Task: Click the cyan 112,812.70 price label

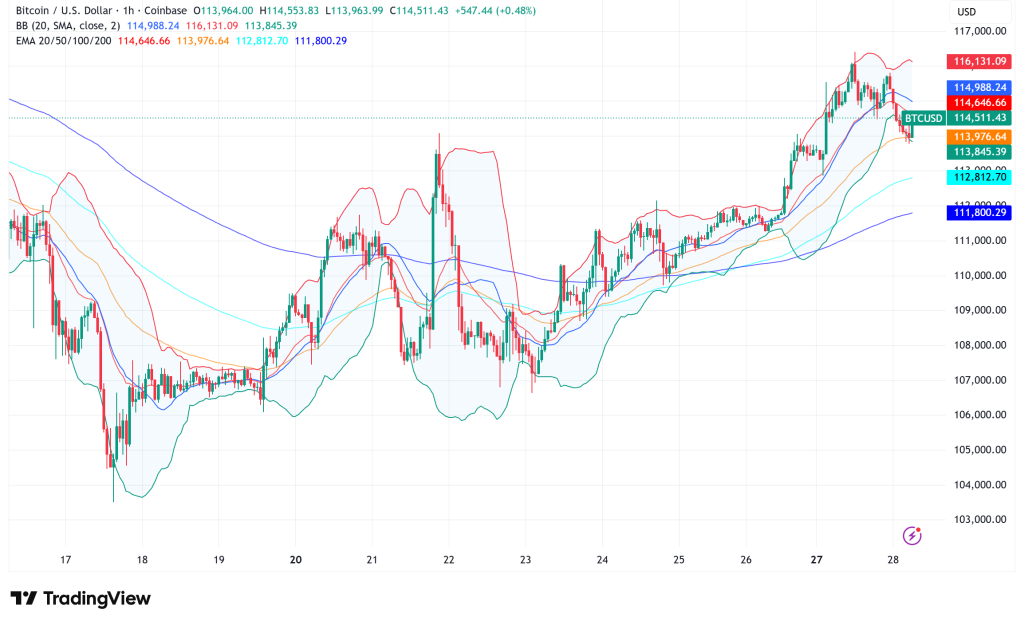Action: point(980,177)
